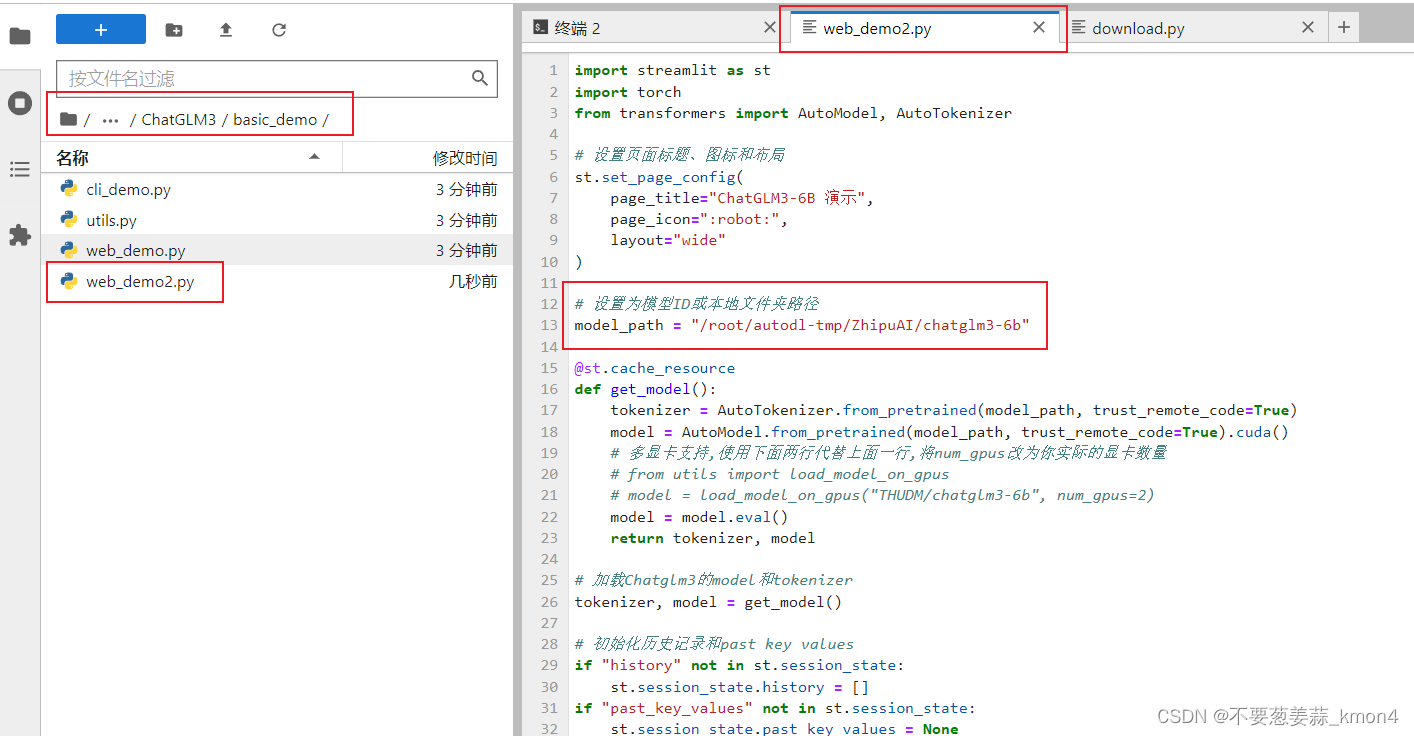
Task: Click the st.session_state.history = [] line
Action: (740, 687)
